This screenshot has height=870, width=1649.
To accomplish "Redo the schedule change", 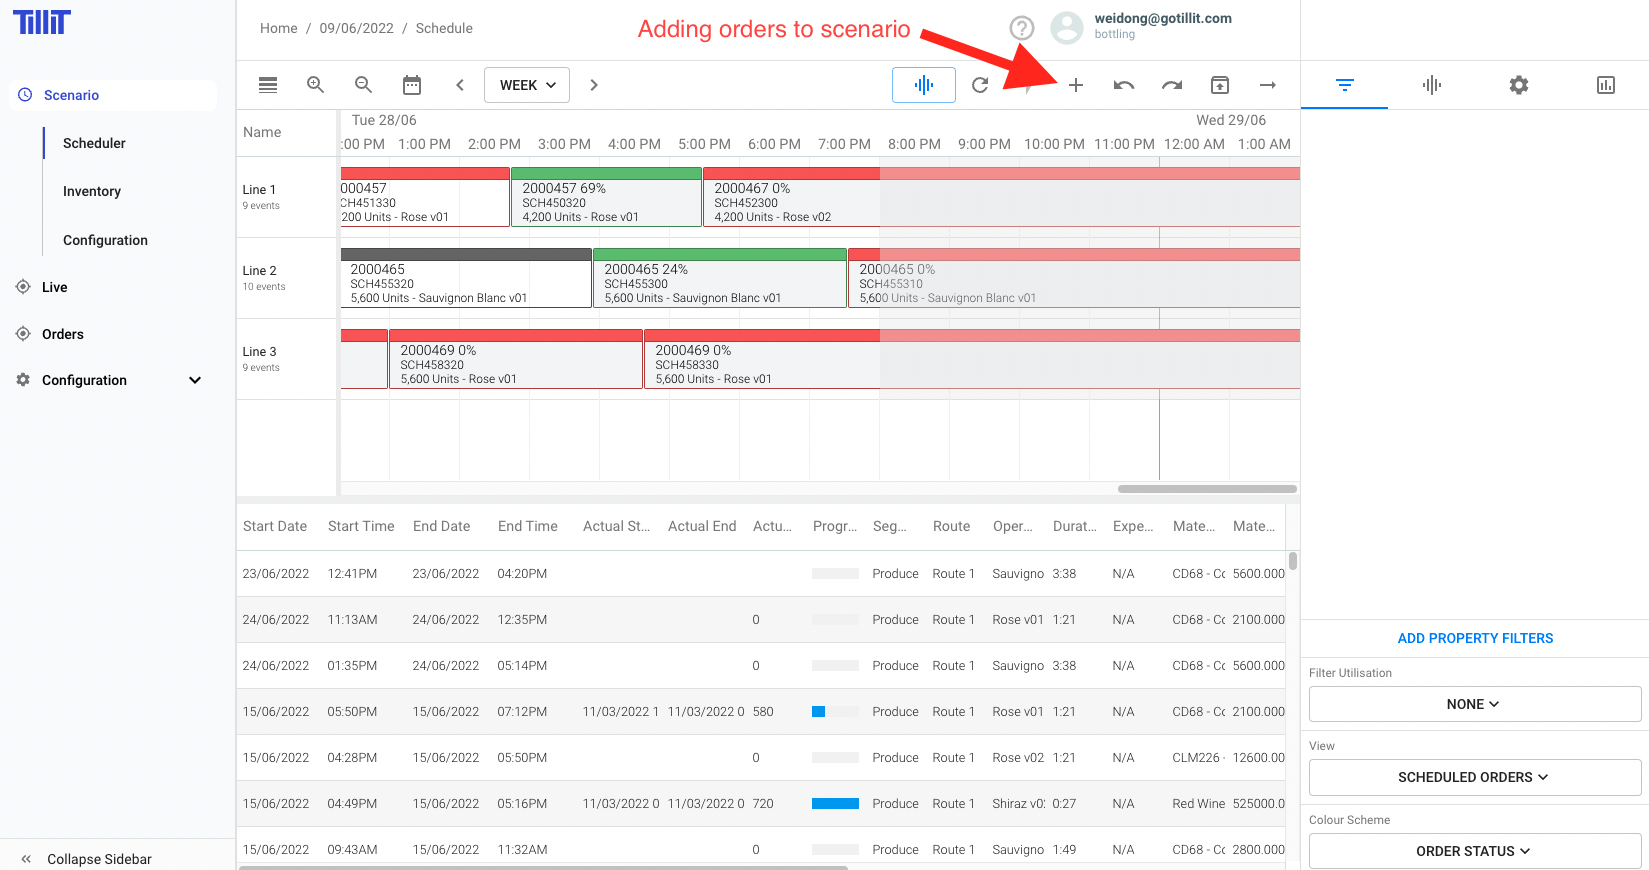I will coord(1172,85).
